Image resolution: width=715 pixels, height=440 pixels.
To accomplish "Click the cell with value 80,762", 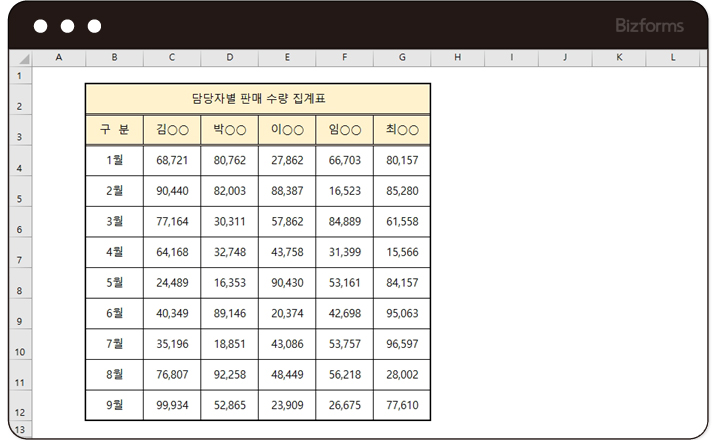I will (229, 160).
